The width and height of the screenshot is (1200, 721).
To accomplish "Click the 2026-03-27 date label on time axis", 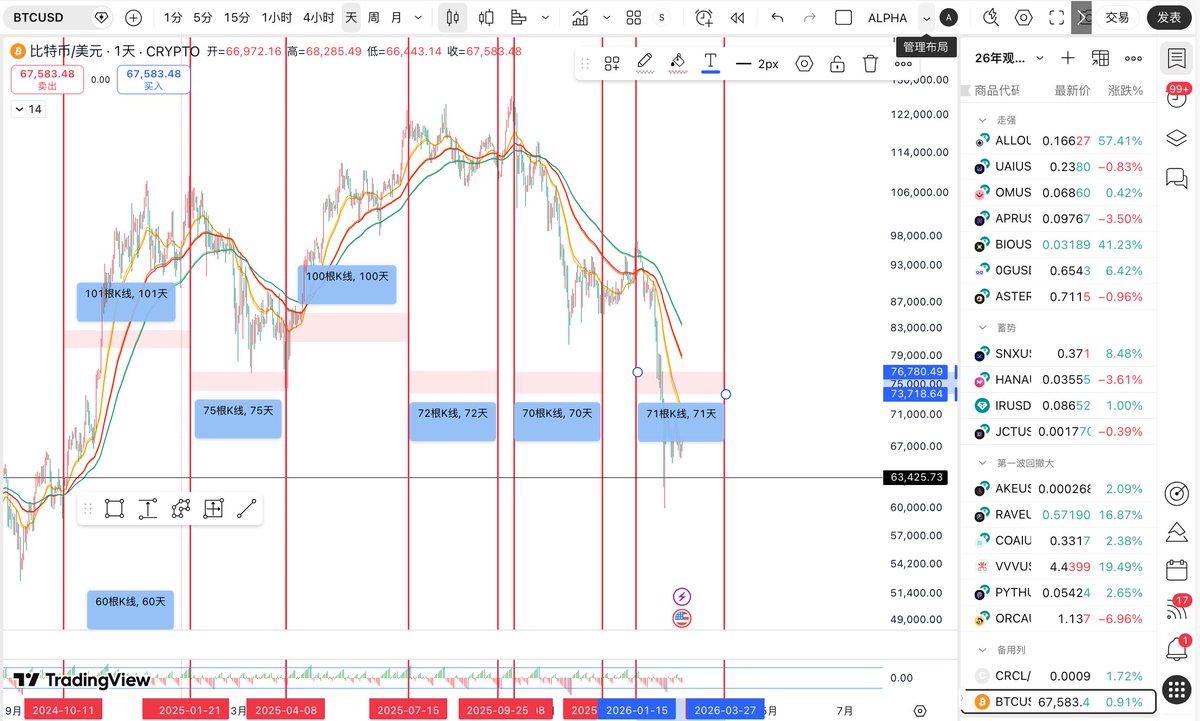I will tap(726, 710).
